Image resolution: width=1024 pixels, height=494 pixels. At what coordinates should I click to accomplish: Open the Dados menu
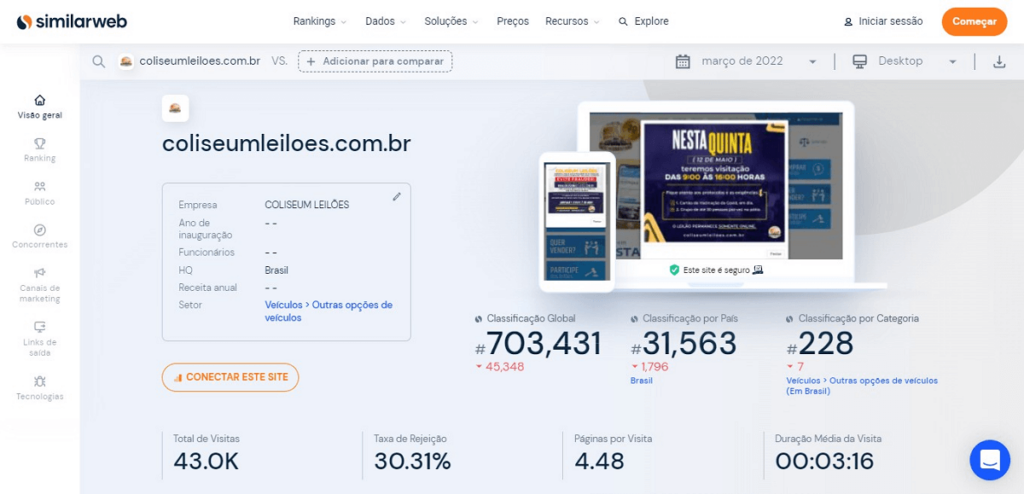(x=385, y=22)
